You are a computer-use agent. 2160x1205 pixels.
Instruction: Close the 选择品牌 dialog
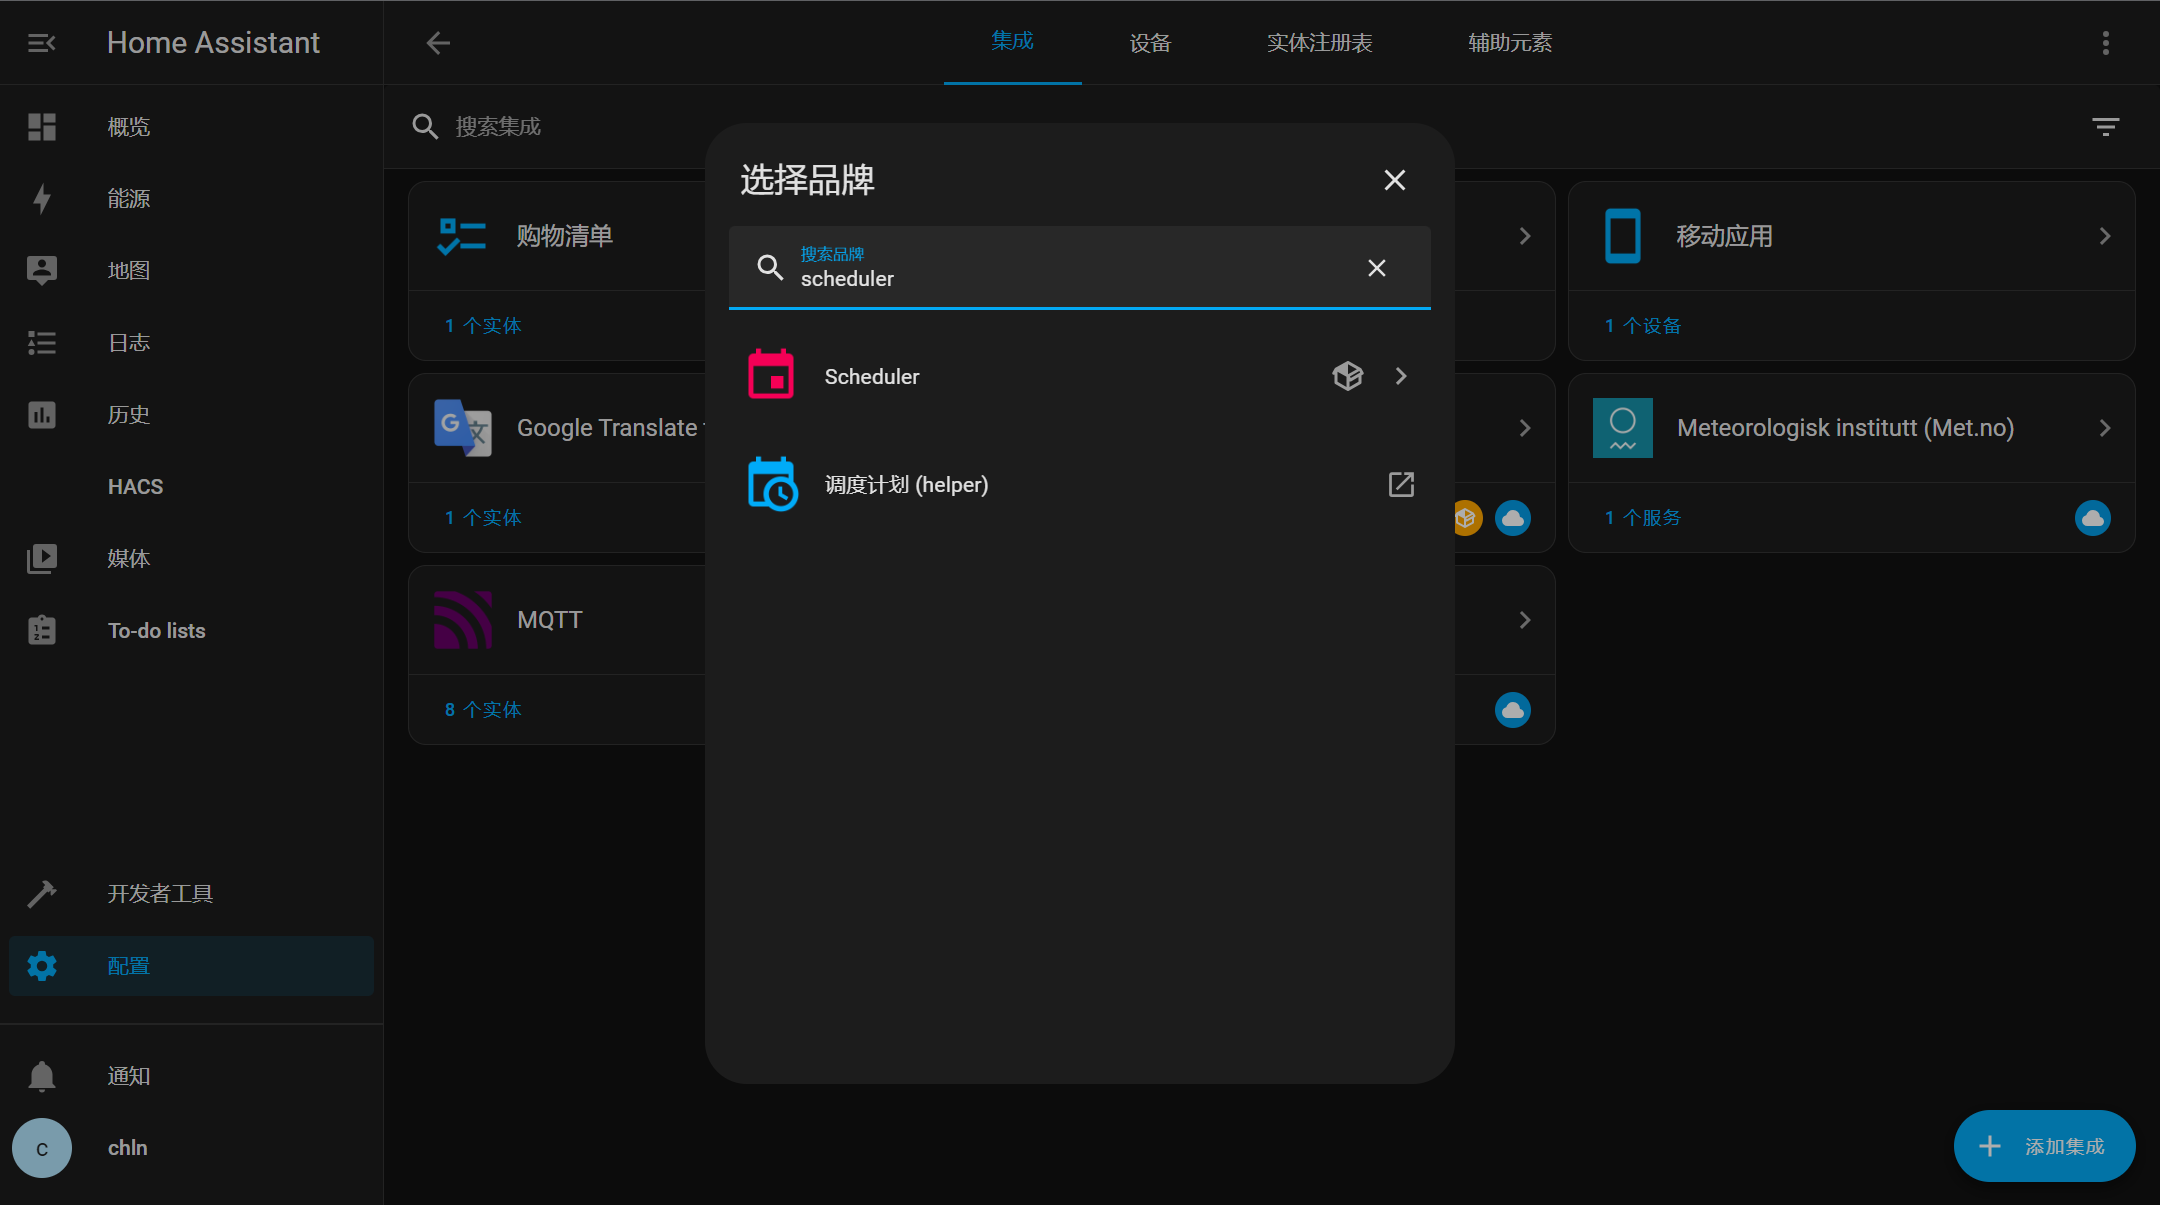tap(1394, 180)
